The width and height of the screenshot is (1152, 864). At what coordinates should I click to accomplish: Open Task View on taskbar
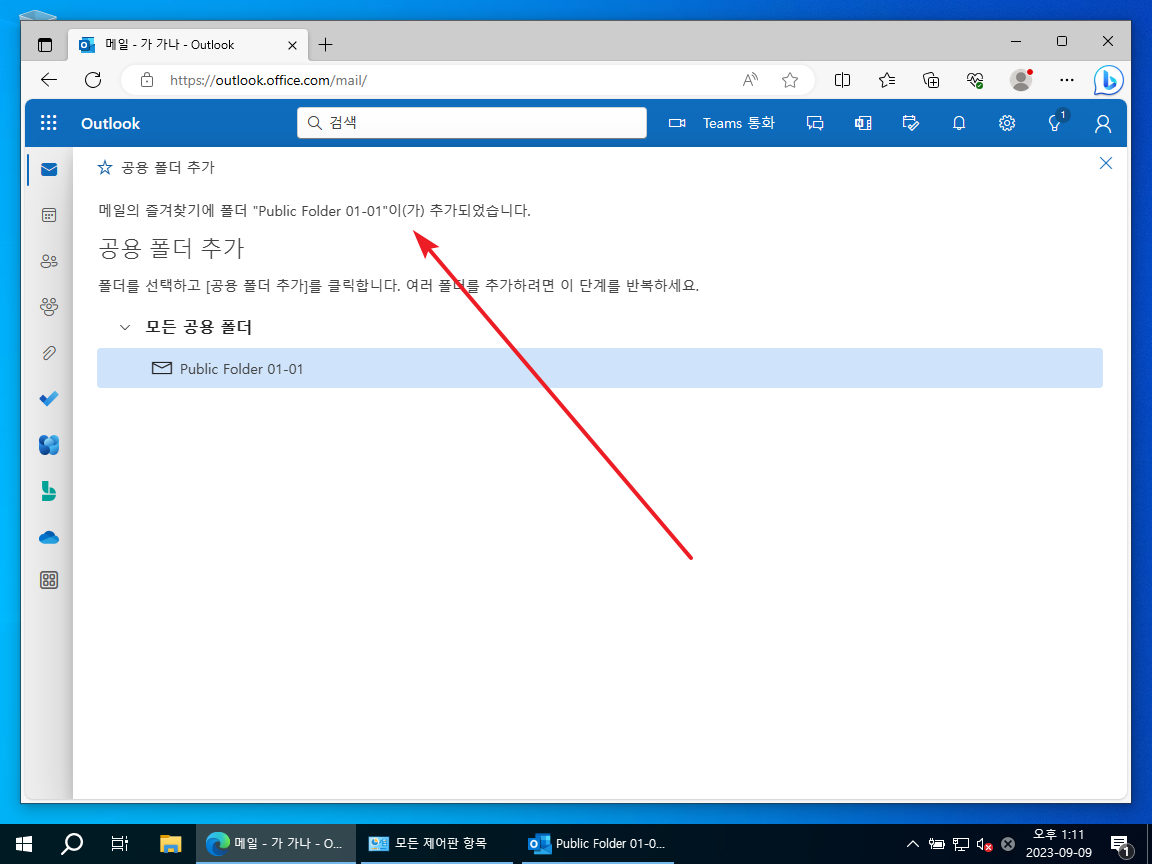(x=120, y=843)
